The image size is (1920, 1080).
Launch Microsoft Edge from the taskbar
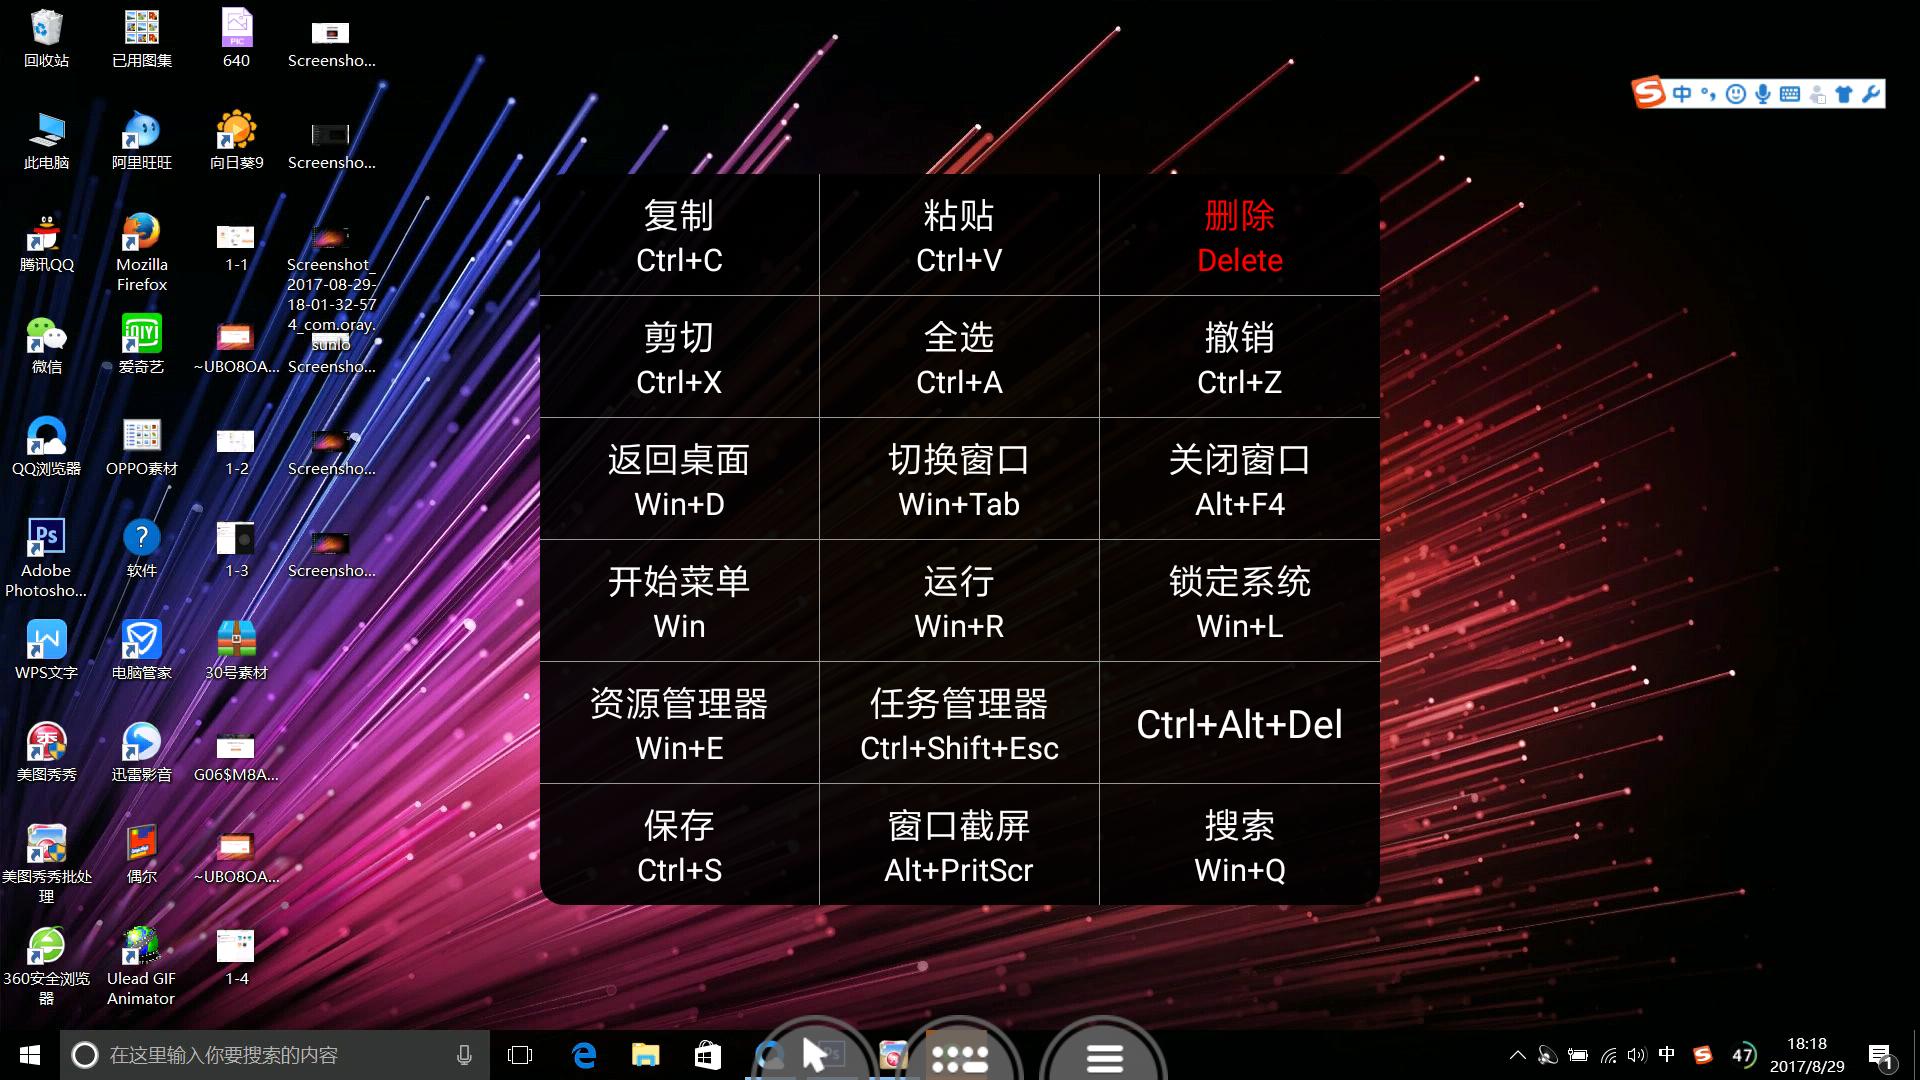click(x=583, y=1054)
